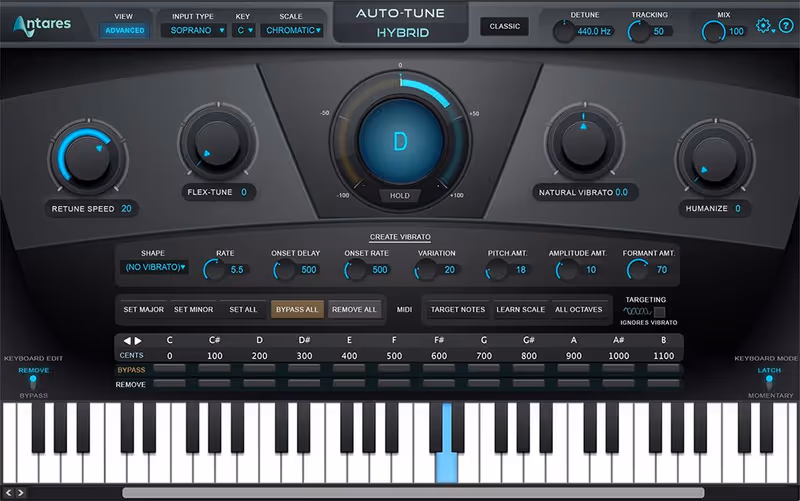Click the Set All button
Image resolution: width=800 pixels, height=501 pixels.
click(243, 309)
